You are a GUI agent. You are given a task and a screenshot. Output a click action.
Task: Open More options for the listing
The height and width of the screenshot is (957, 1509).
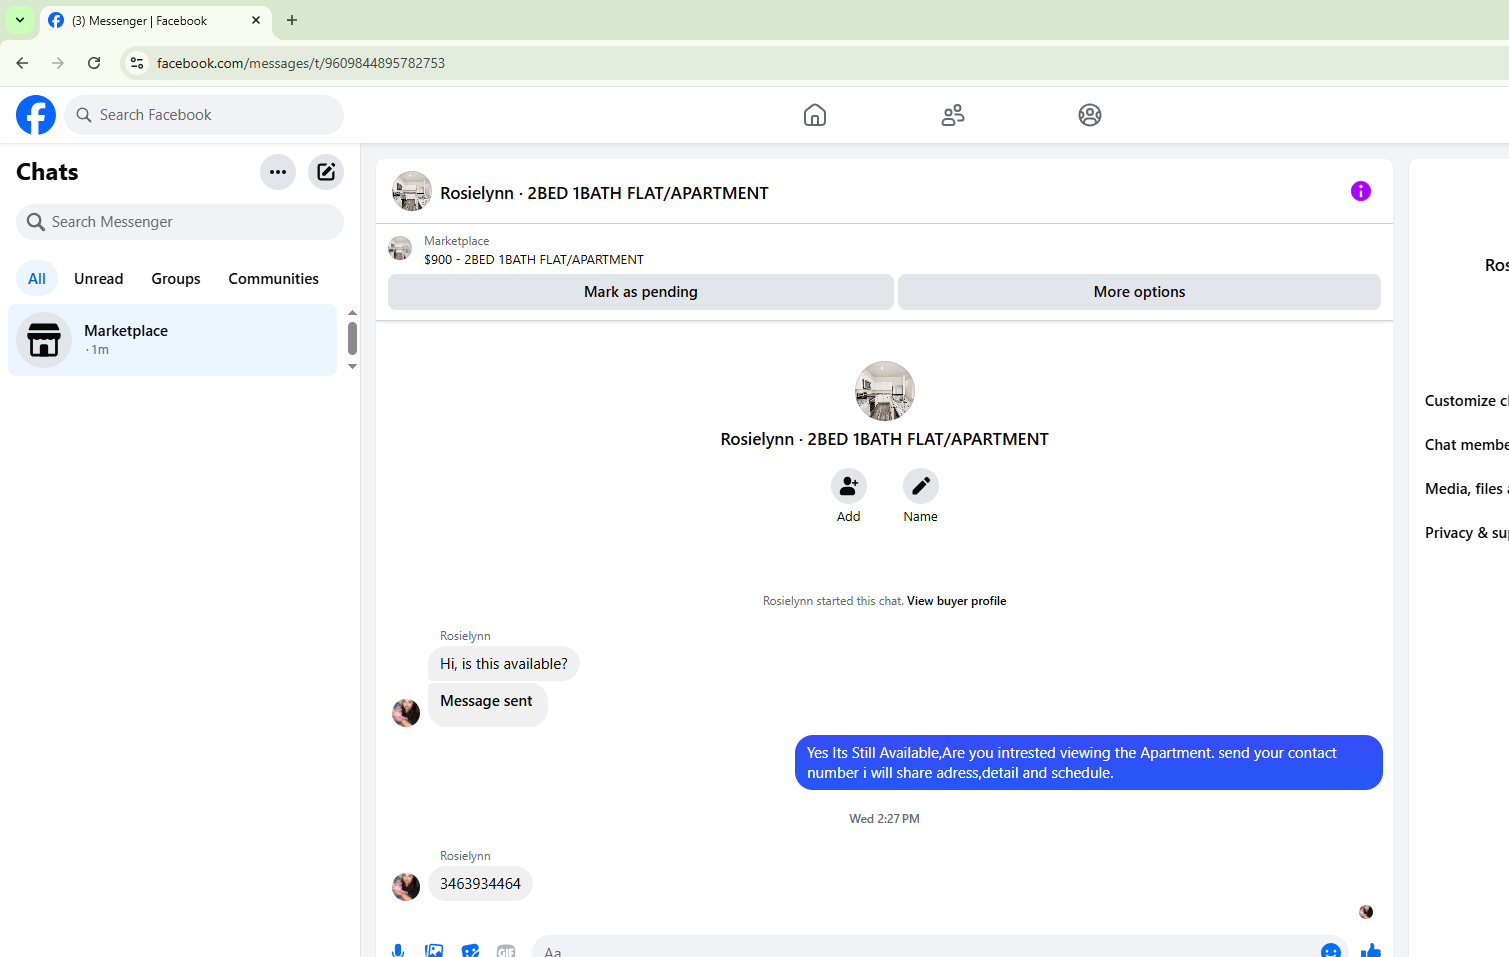[1139, 292]
